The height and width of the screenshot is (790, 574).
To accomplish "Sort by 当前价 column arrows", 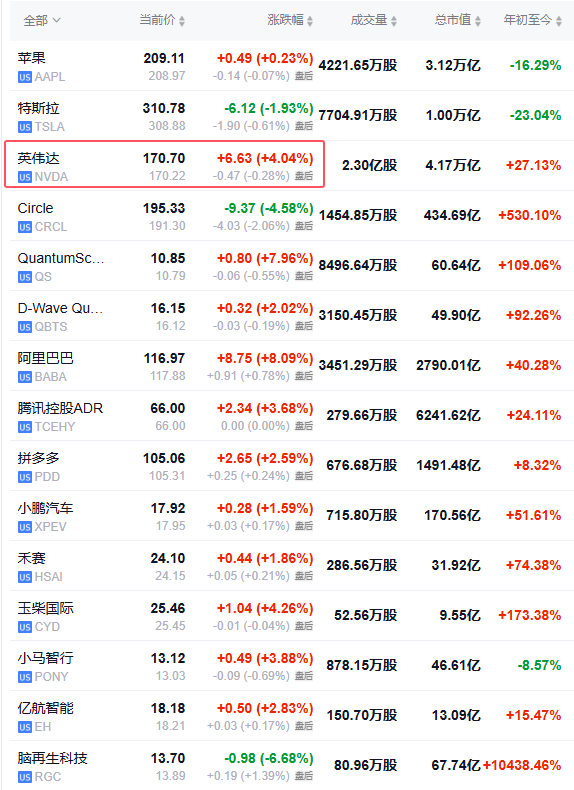I will click(x=182, y=21).
